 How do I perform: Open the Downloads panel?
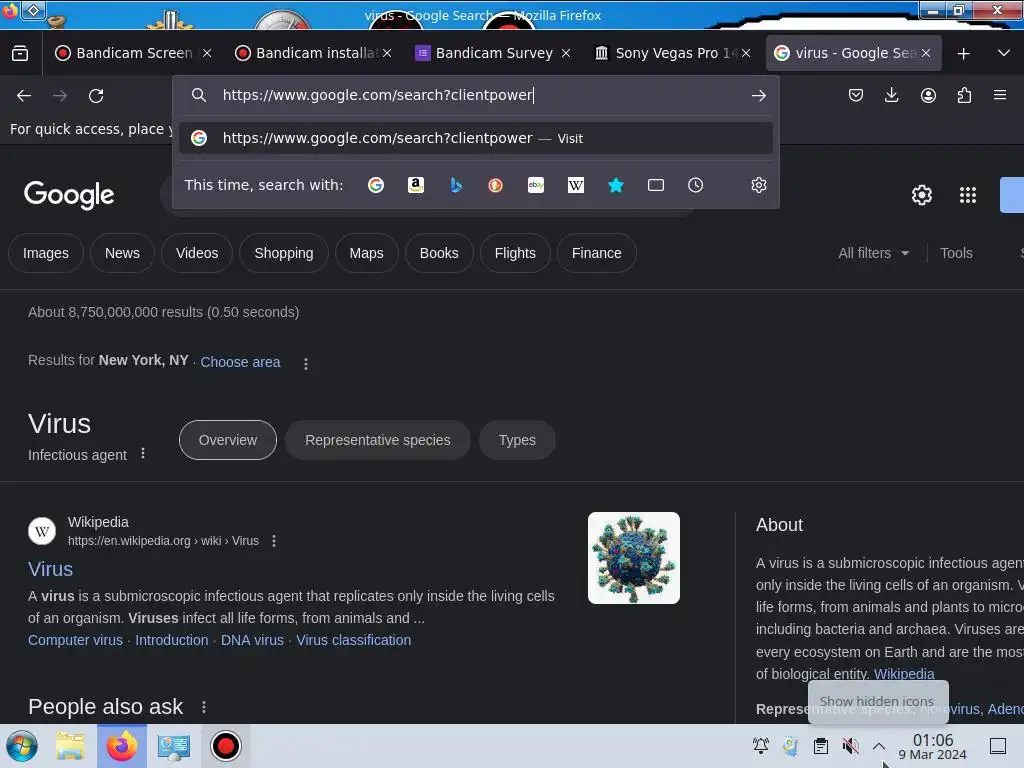tap(891, 95)
